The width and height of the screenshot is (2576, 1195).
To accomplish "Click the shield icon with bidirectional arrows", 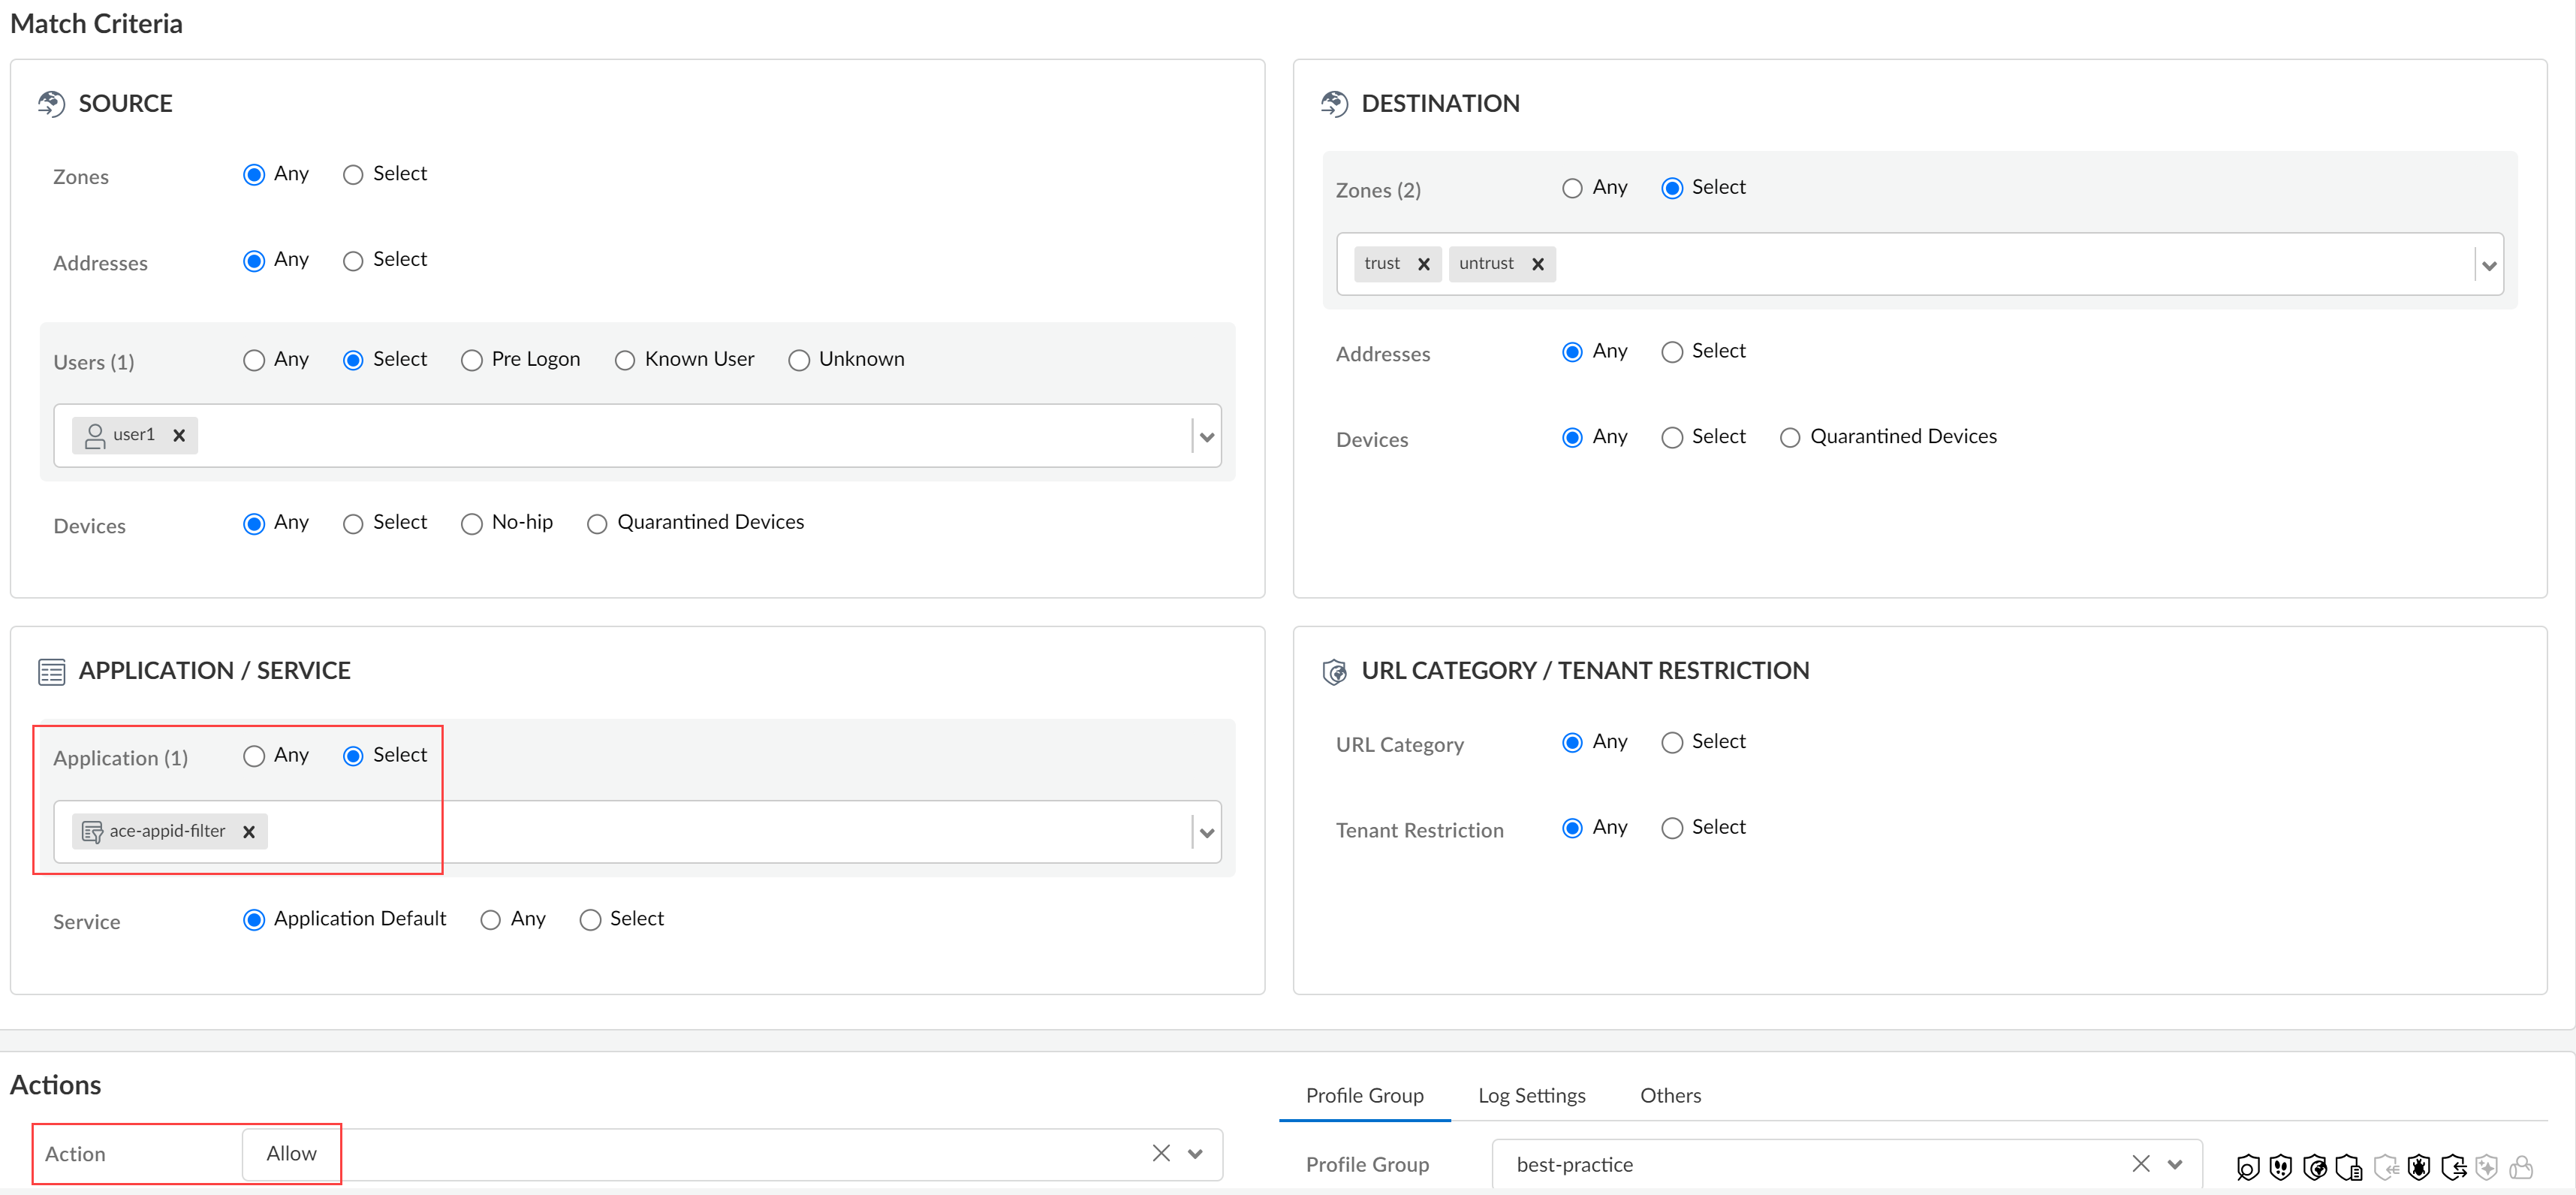I will 2454,1167.
